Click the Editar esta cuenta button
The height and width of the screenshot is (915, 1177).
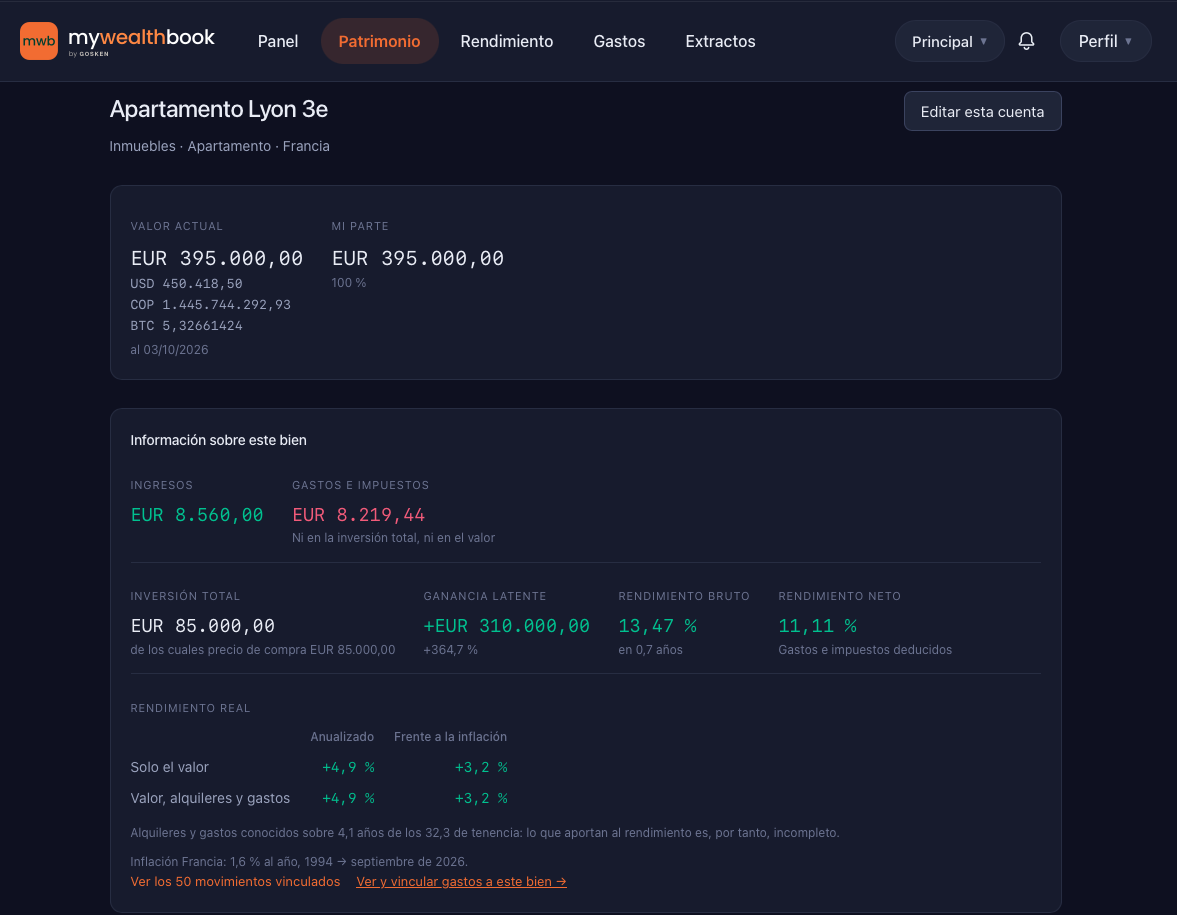(x=982, y=111)
